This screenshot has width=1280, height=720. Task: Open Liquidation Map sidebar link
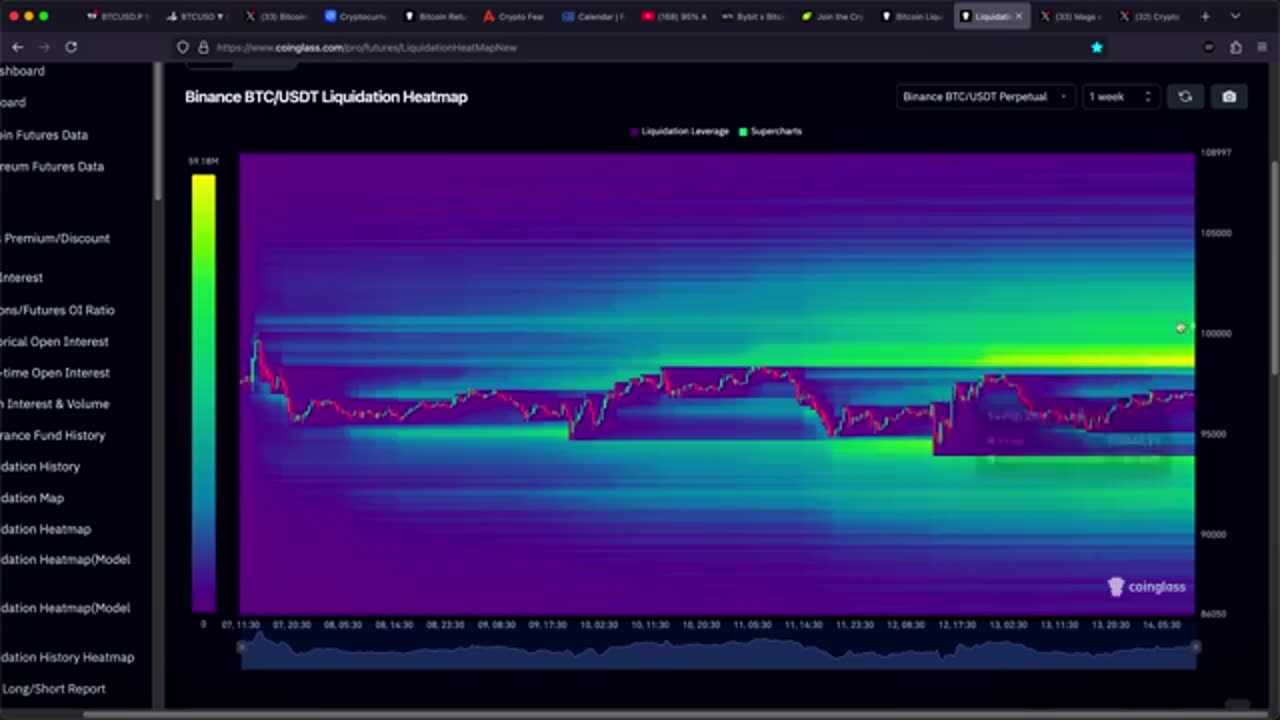click(x=32, y=498)
